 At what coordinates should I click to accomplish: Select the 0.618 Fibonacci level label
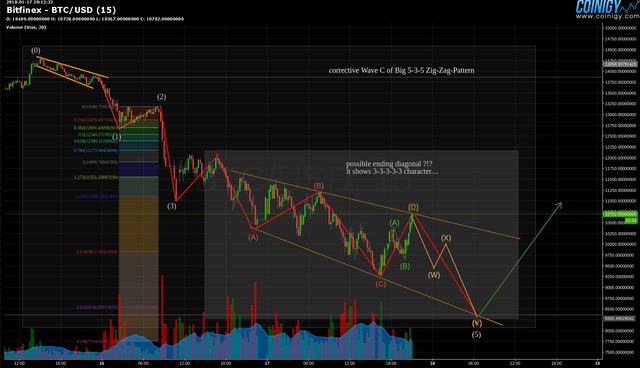[96, 141]
